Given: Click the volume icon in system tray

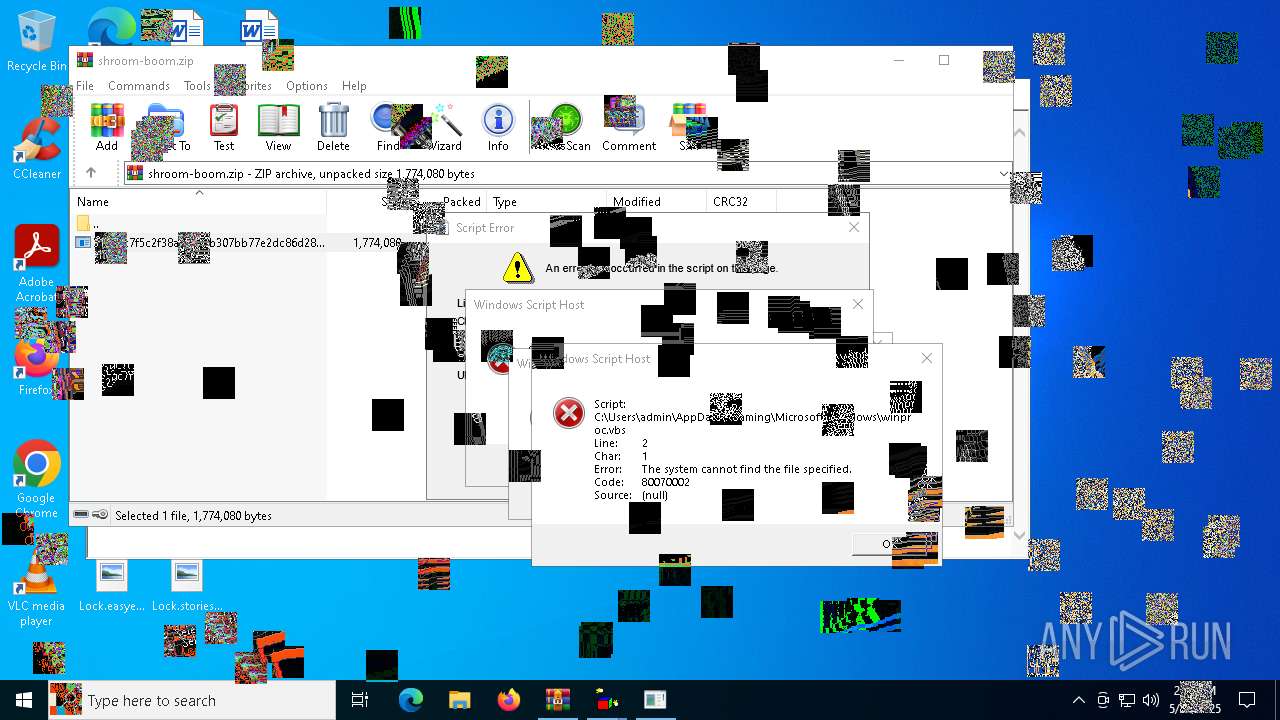Looking at the screenshot, I should (1151, 700).
